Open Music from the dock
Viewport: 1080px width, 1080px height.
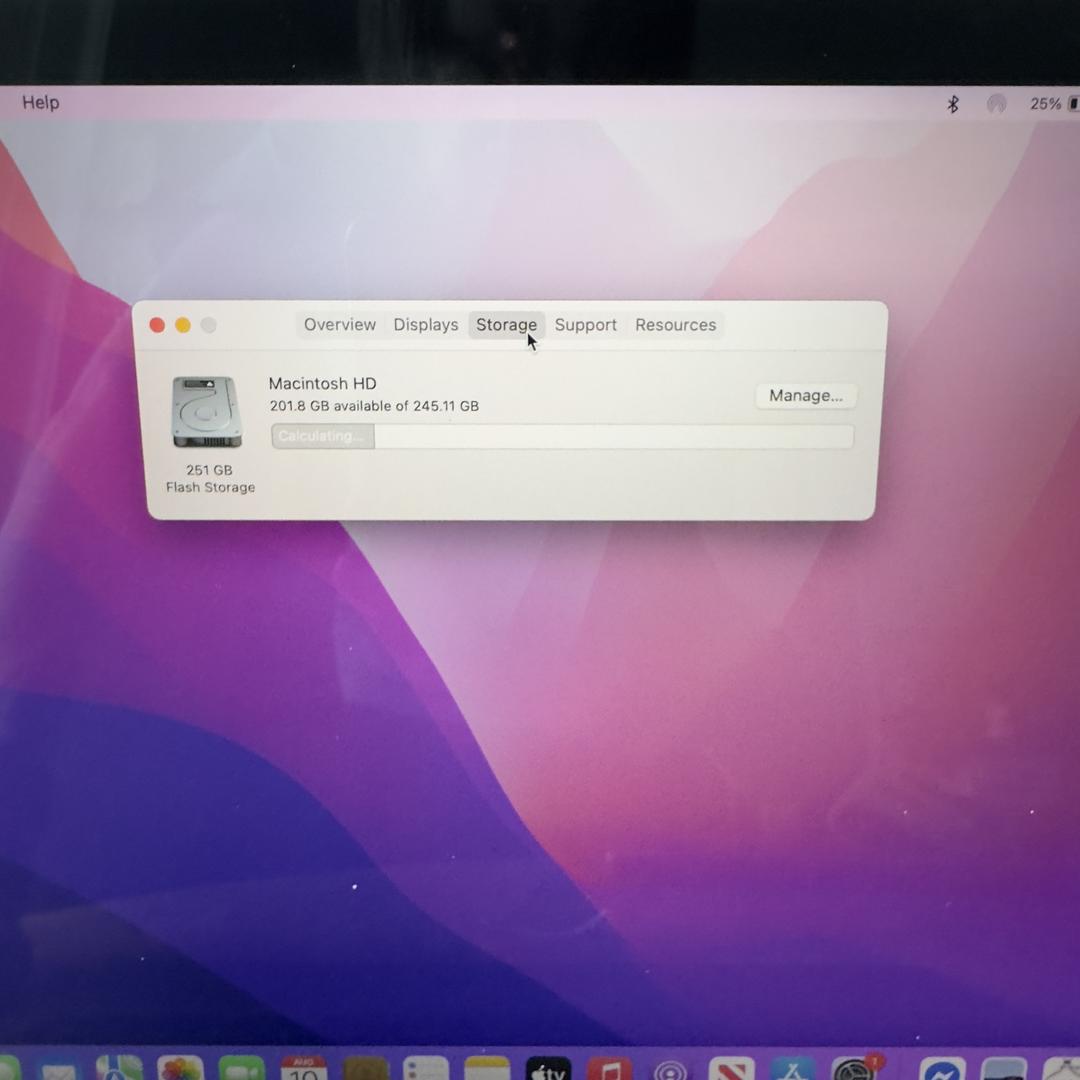coord(609,1068)
